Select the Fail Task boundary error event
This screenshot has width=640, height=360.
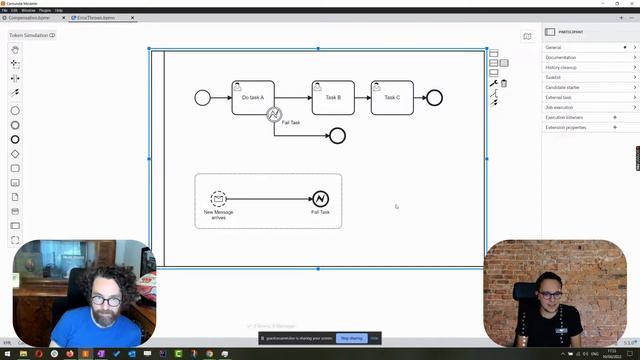(x=274, y=115)
